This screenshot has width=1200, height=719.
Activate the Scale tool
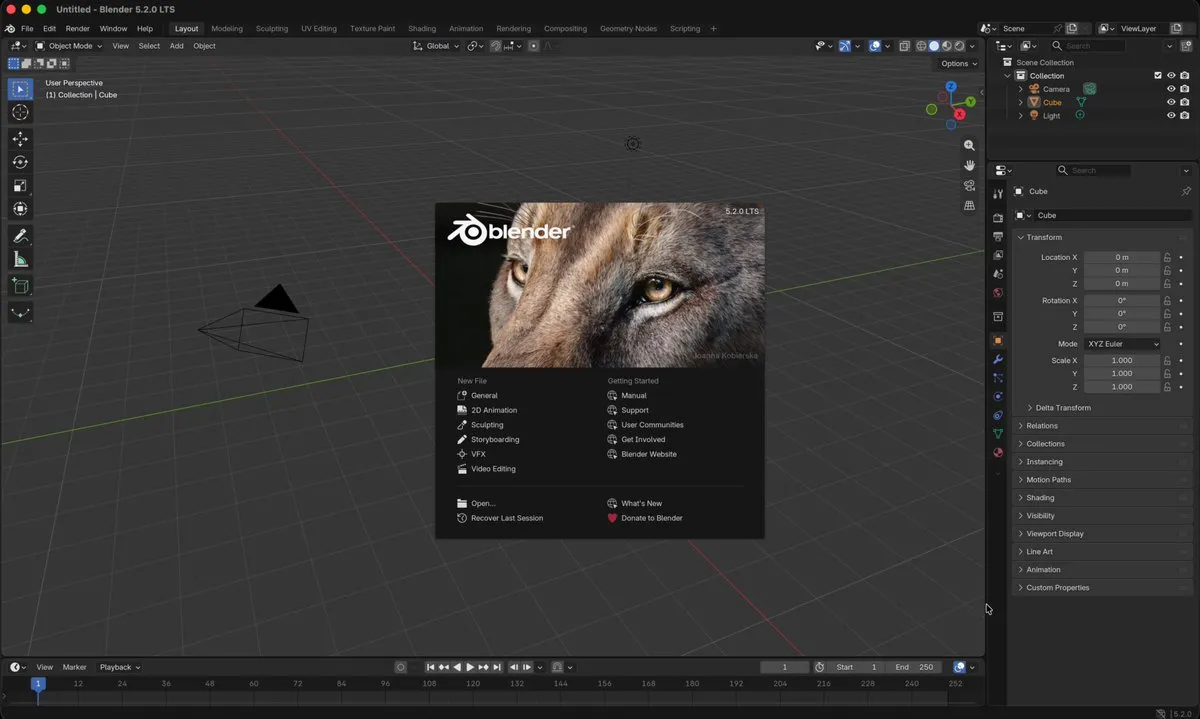click(x=20, y=186)
